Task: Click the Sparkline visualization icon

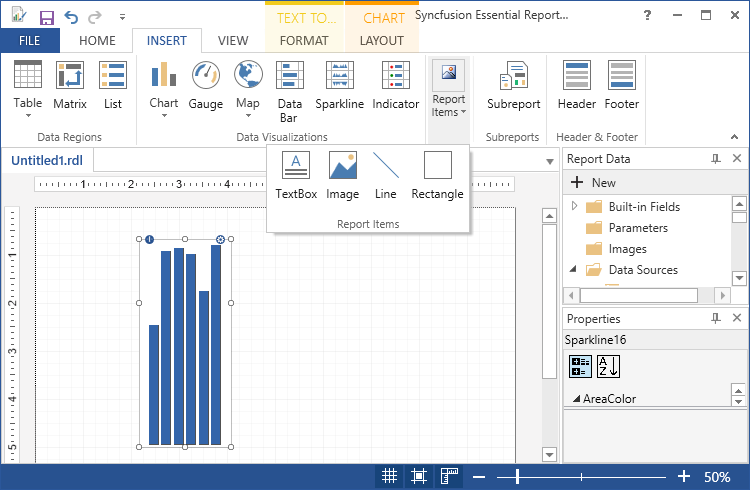Action: (339, 85)
